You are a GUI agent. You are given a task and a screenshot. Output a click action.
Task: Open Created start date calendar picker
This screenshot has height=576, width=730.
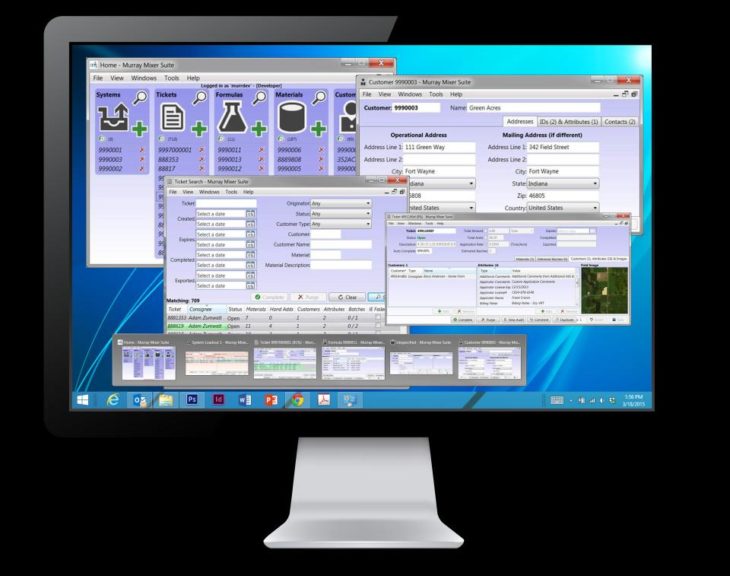(x=250, y=214)
